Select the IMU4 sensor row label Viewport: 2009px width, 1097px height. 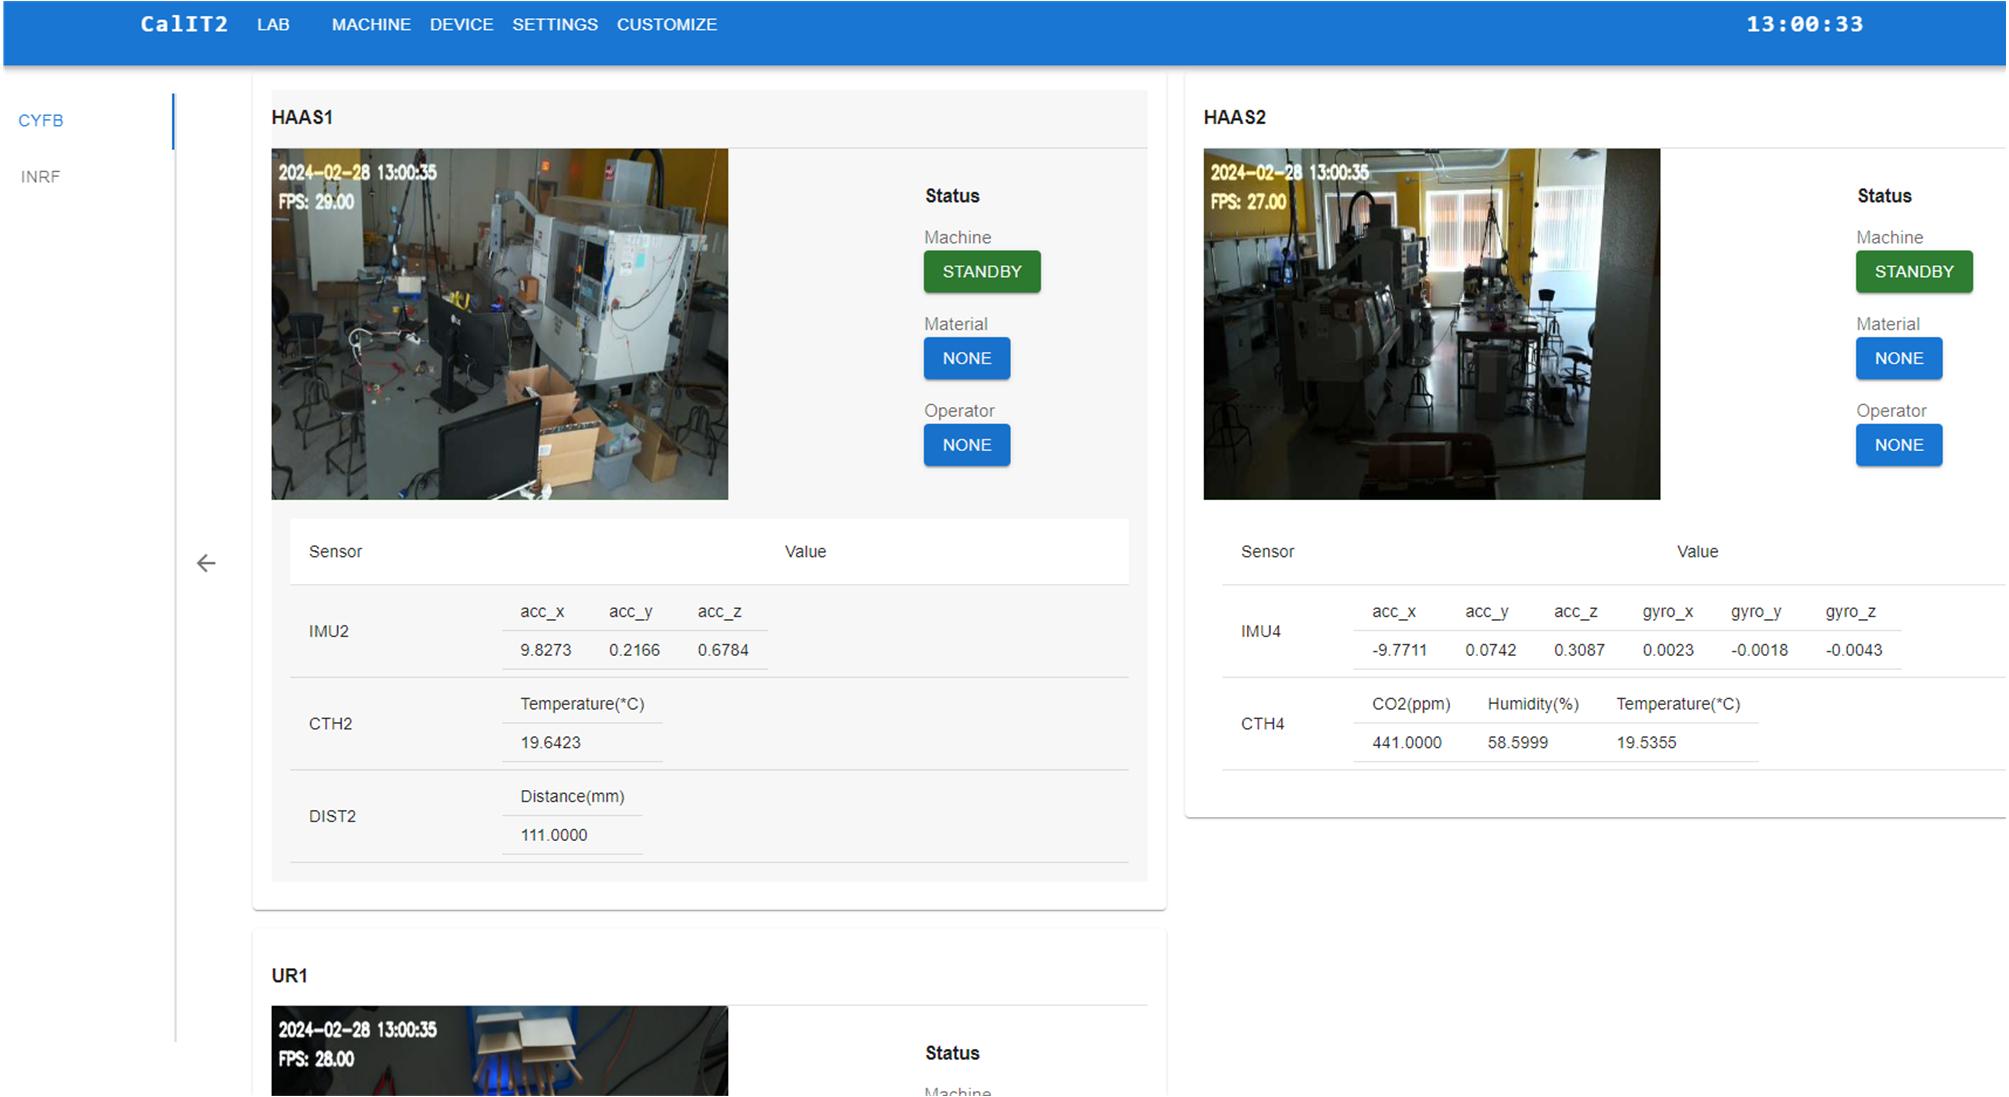point(1261,632)
